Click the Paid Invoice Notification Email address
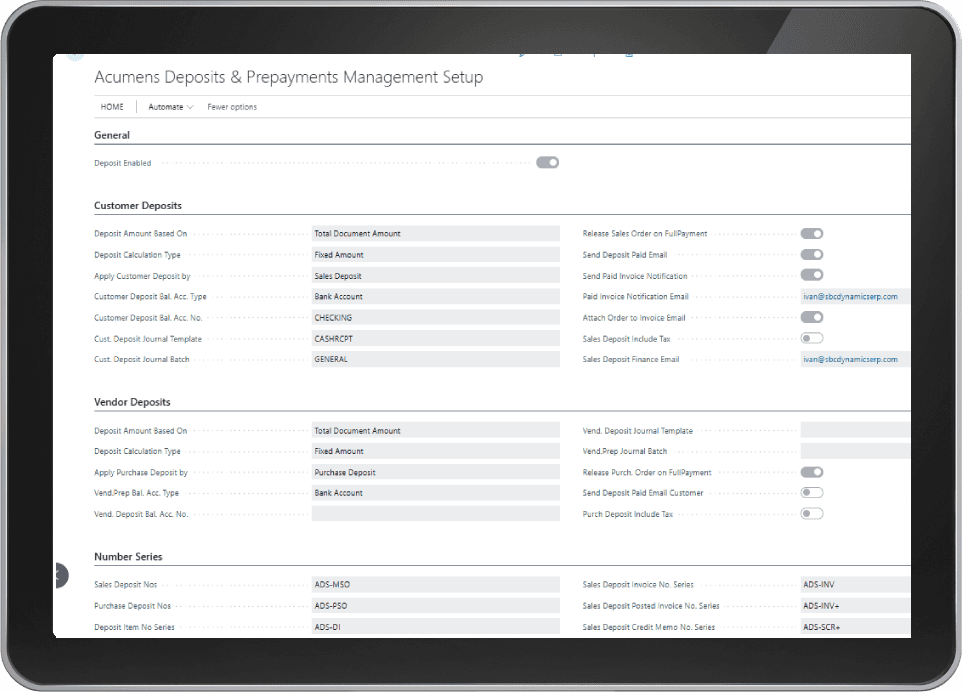This screenshot has height=692, width=963. click(x=850, y=297)
